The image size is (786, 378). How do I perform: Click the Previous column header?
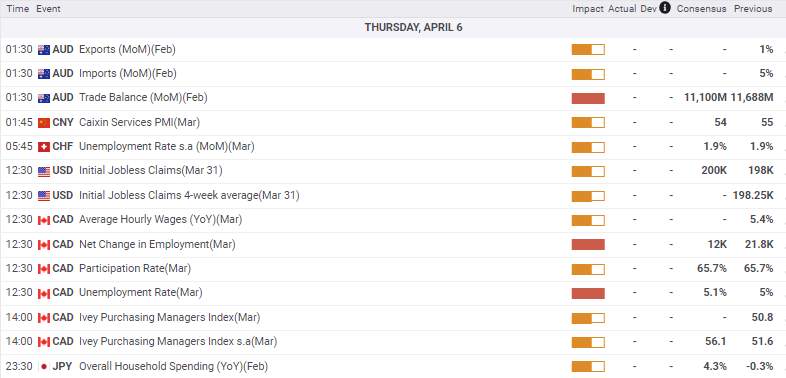click(753, 9)
